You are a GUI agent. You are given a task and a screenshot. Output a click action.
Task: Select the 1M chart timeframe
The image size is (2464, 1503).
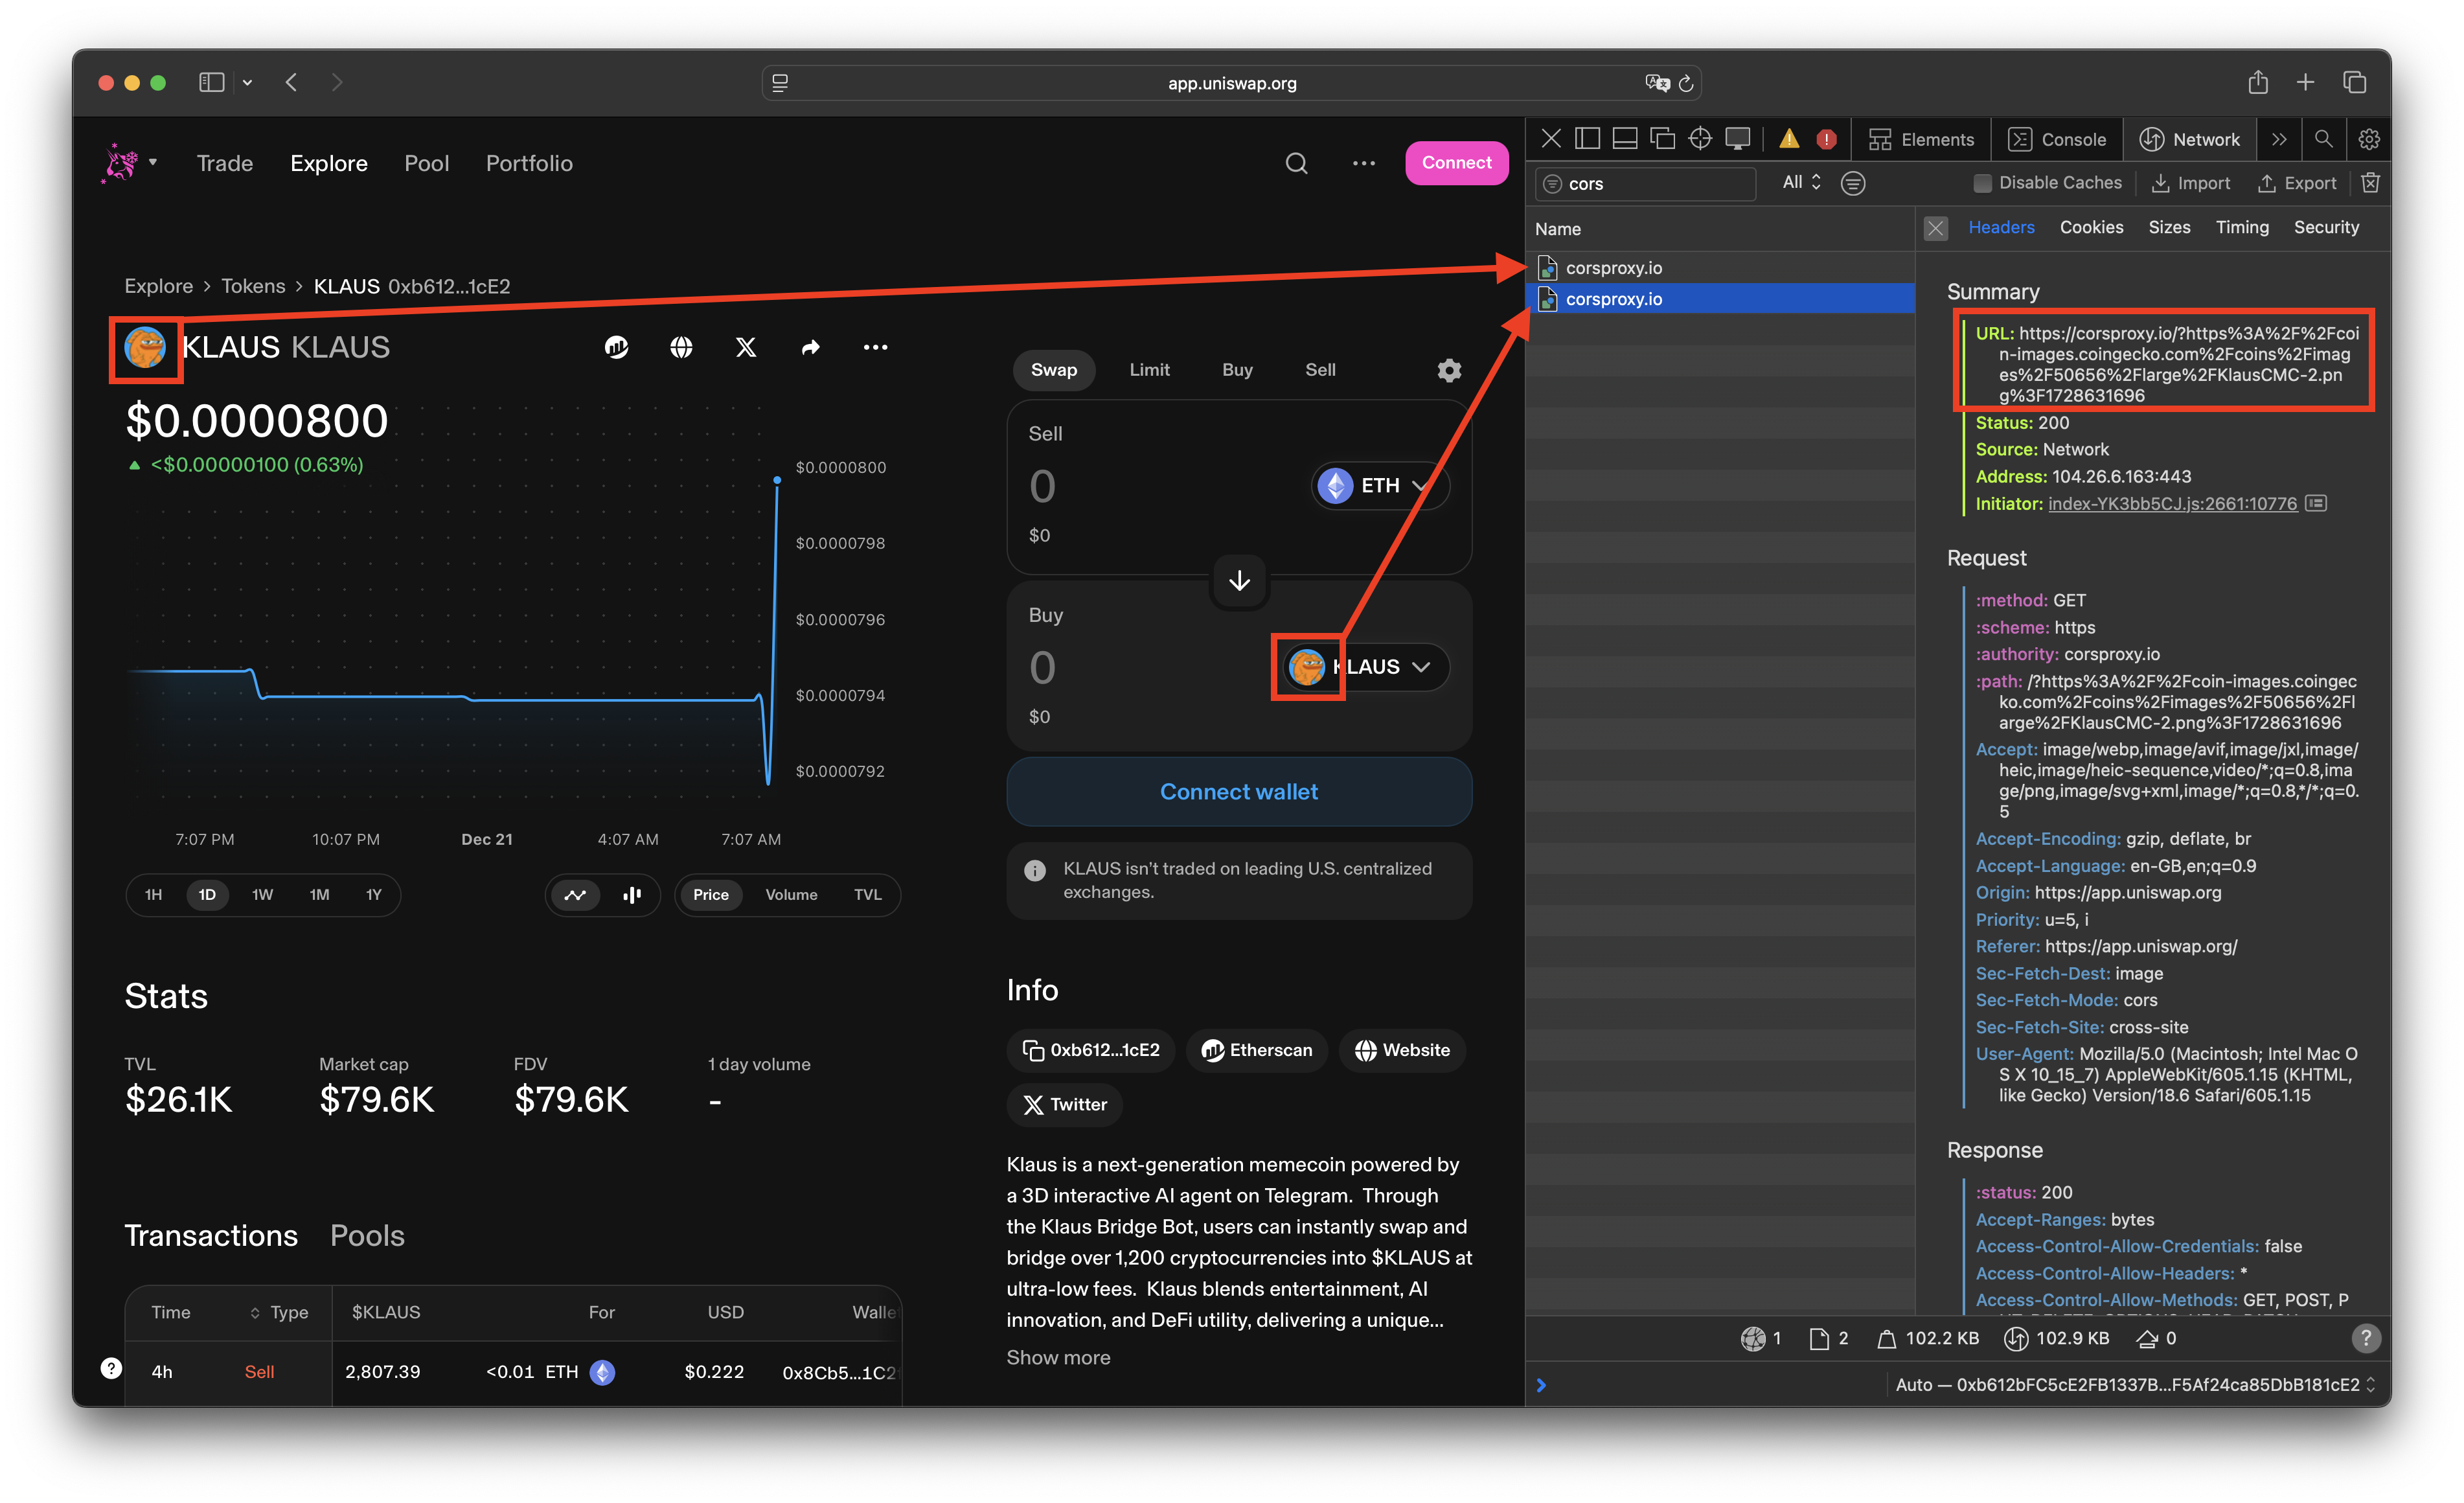(x=319, y=894)
